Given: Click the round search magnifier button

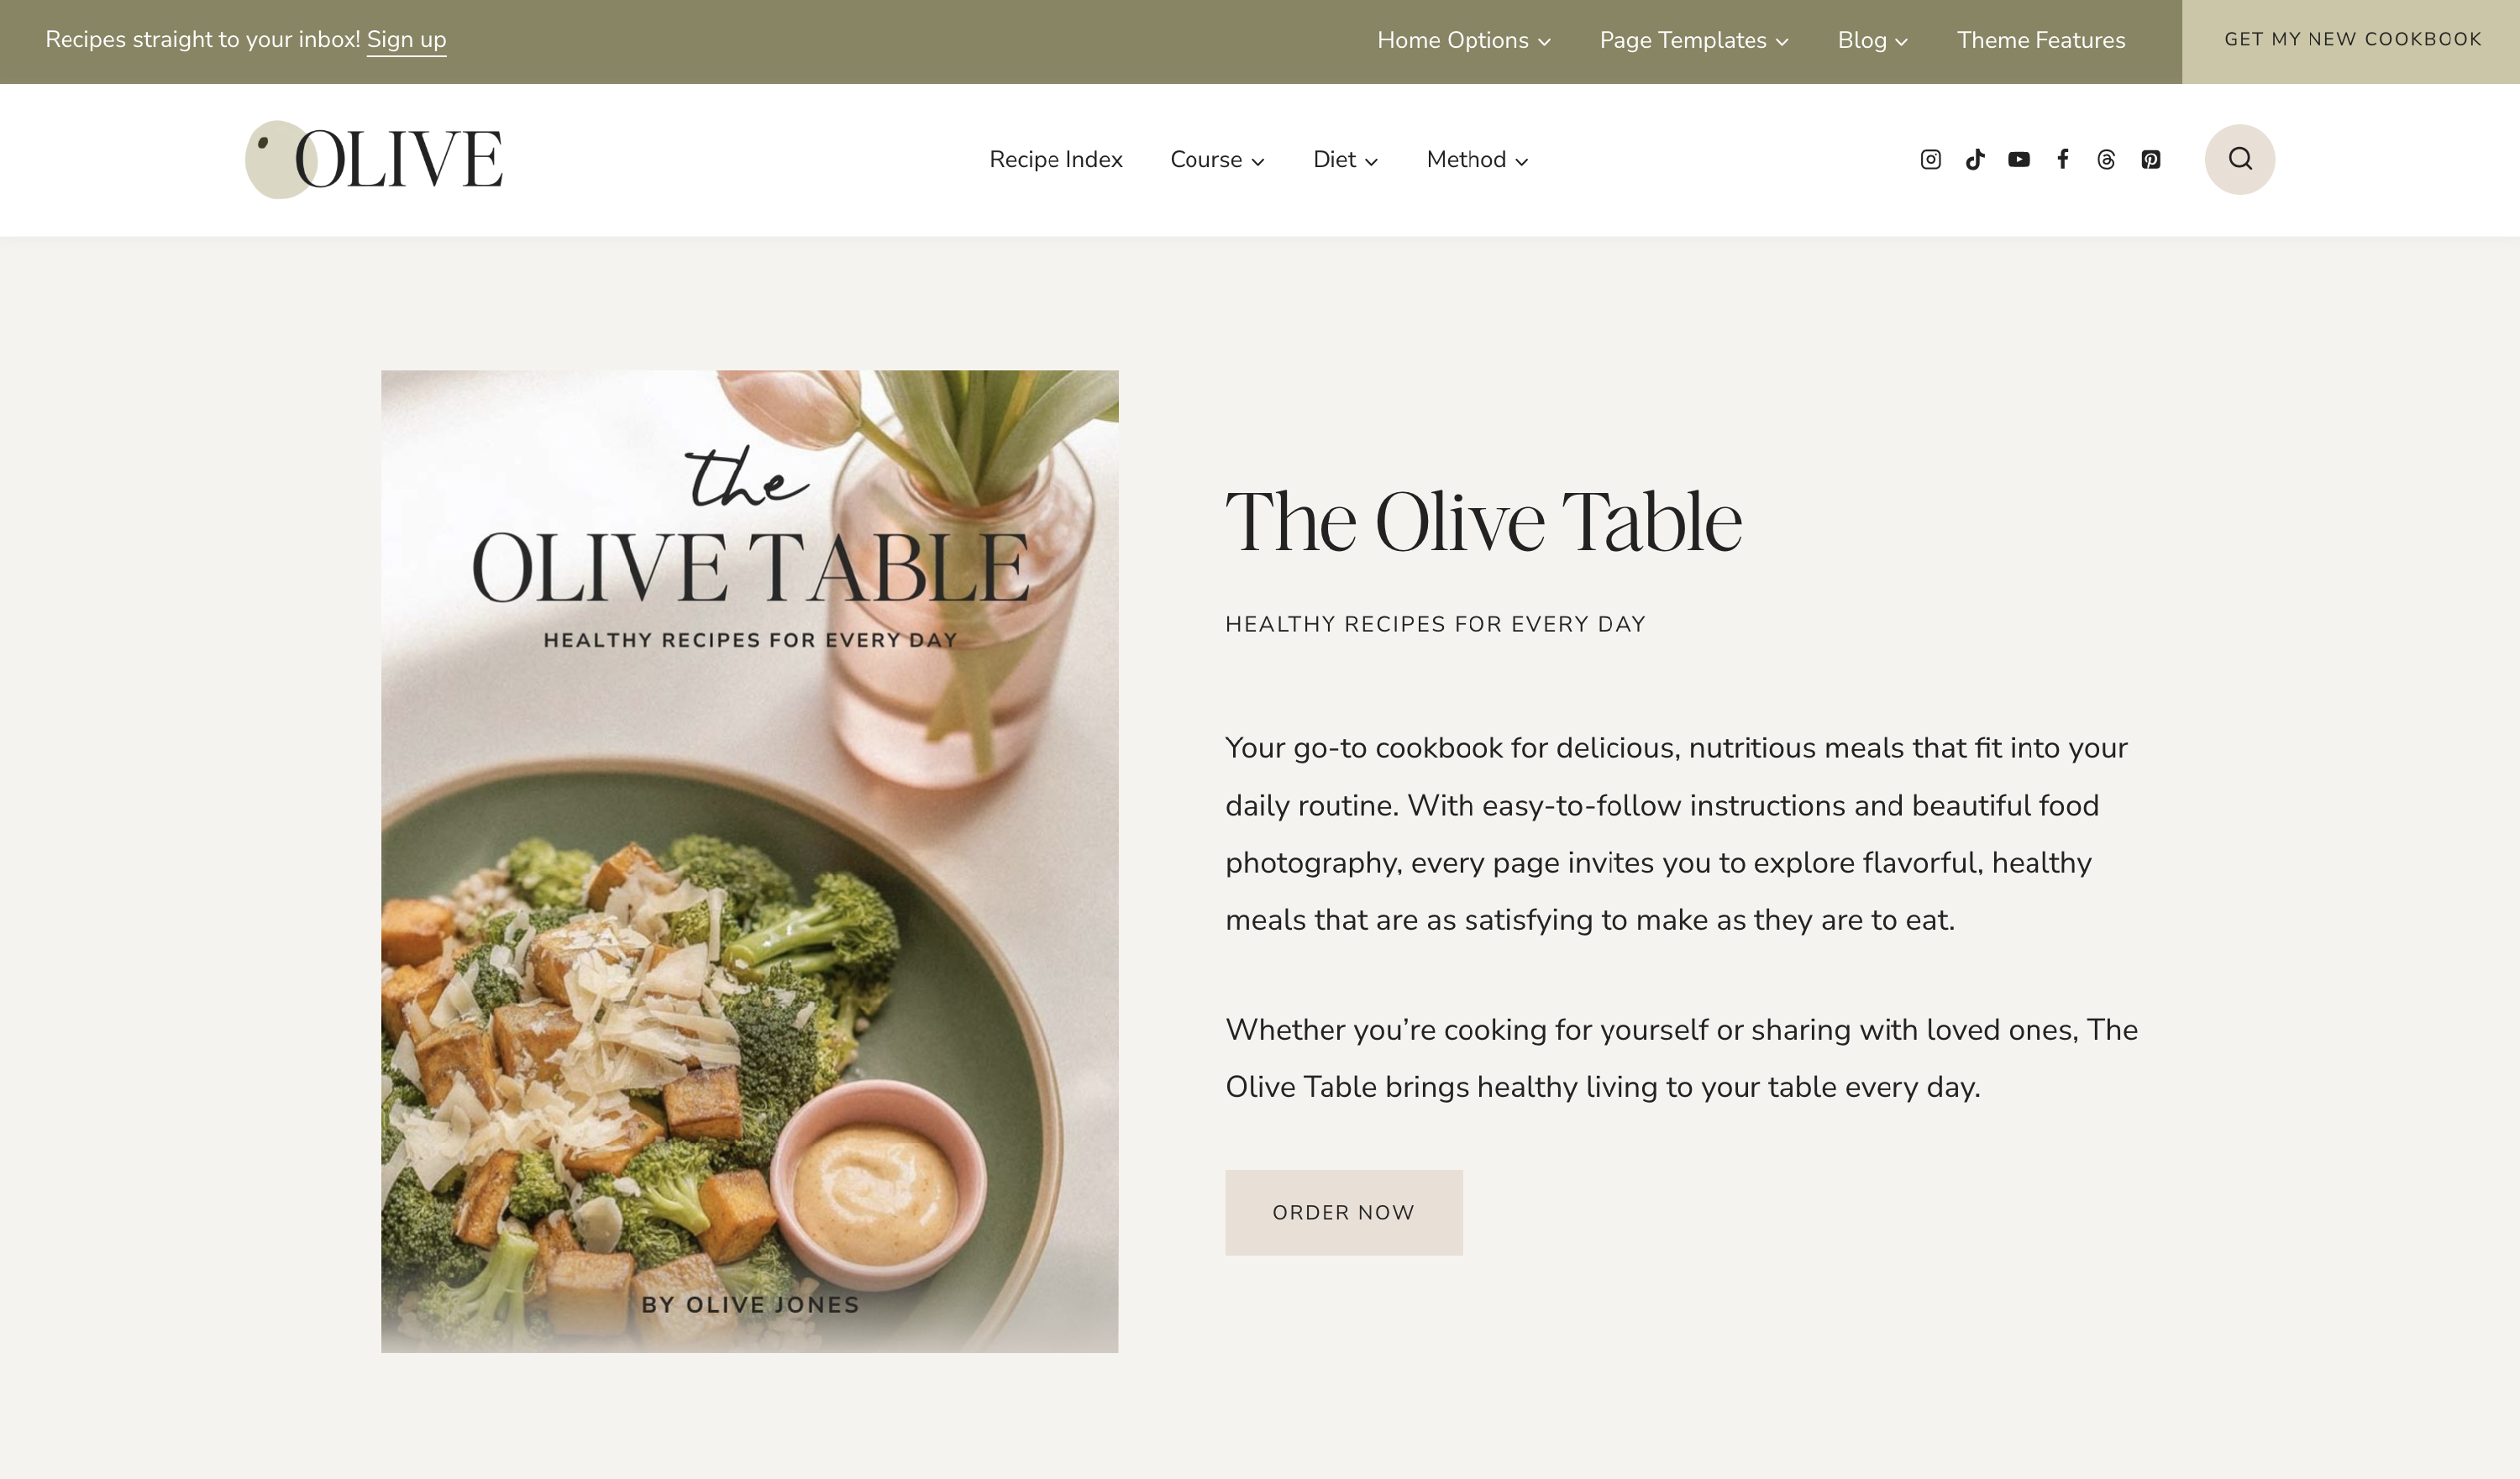Looking at the screenshot, I should [2240, 159].
